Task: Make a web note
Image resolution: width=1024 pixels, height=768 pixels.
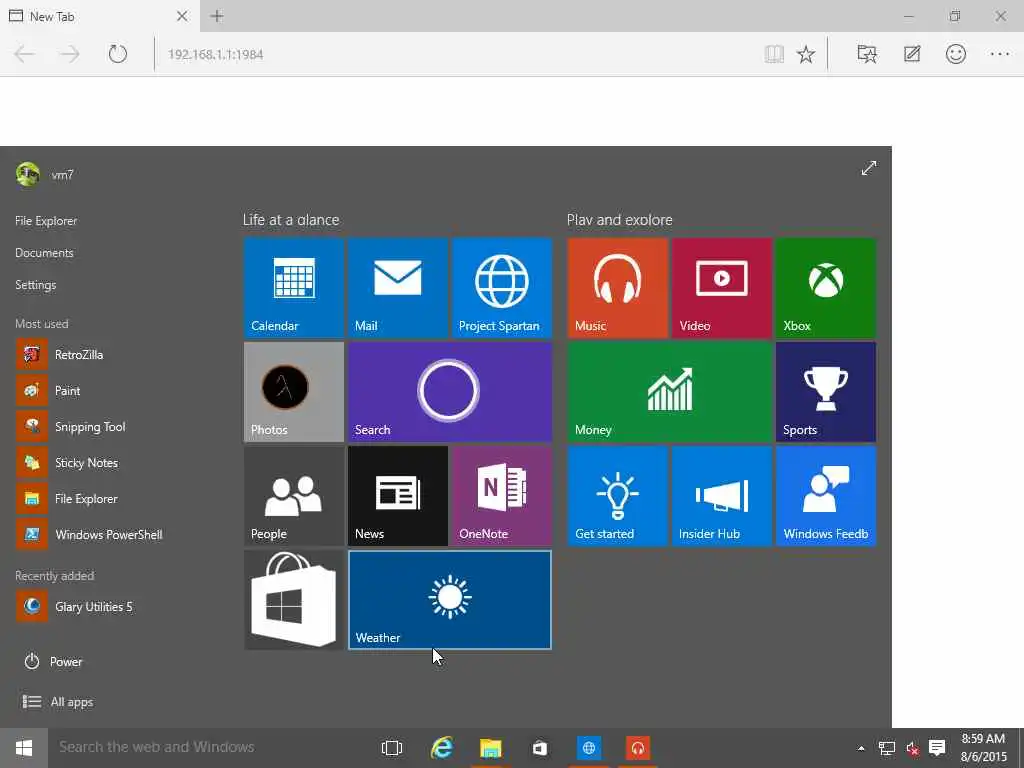Action: pos(912,54)
